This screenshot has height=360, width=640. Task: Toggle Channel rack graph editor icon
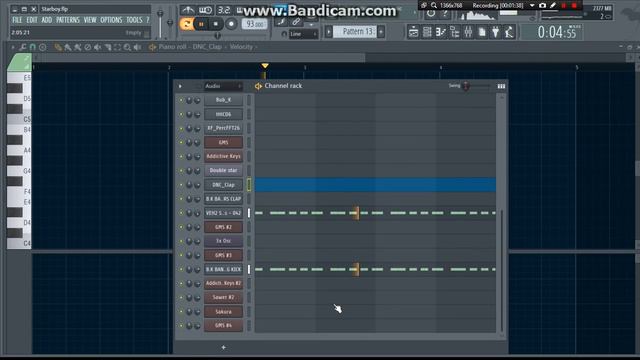click(501, 86)
